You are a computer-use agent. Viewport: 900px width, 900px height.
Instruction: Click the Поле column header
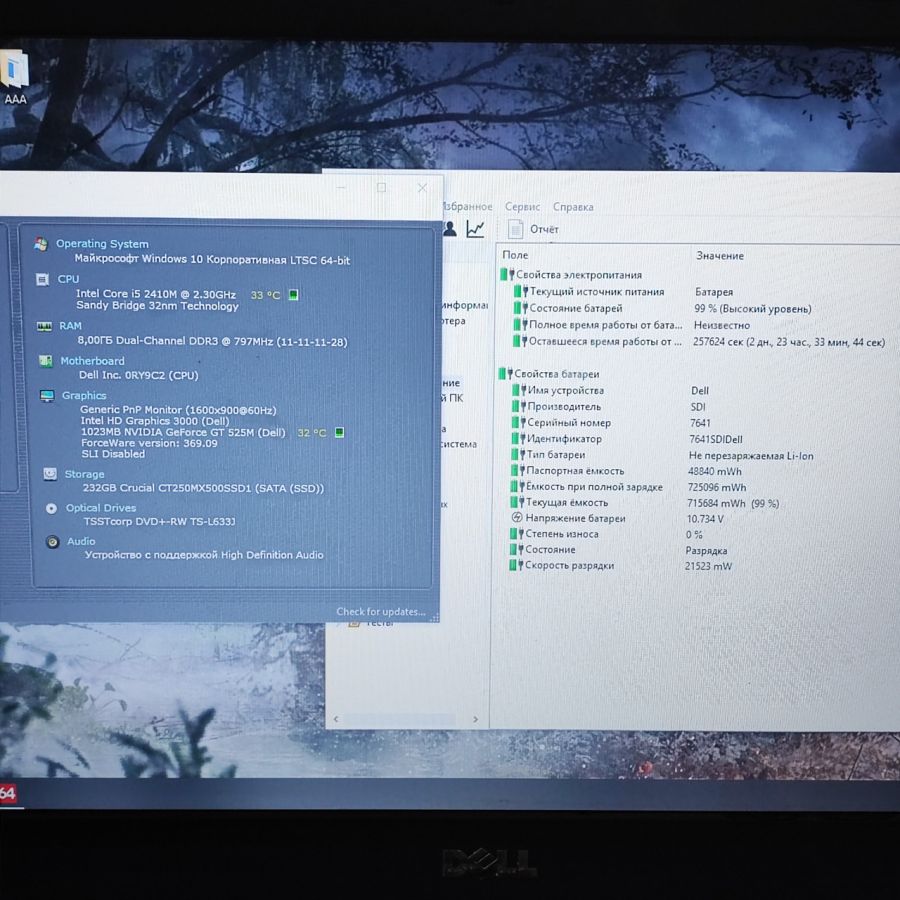pyautogui.click(x=515, y=255)
